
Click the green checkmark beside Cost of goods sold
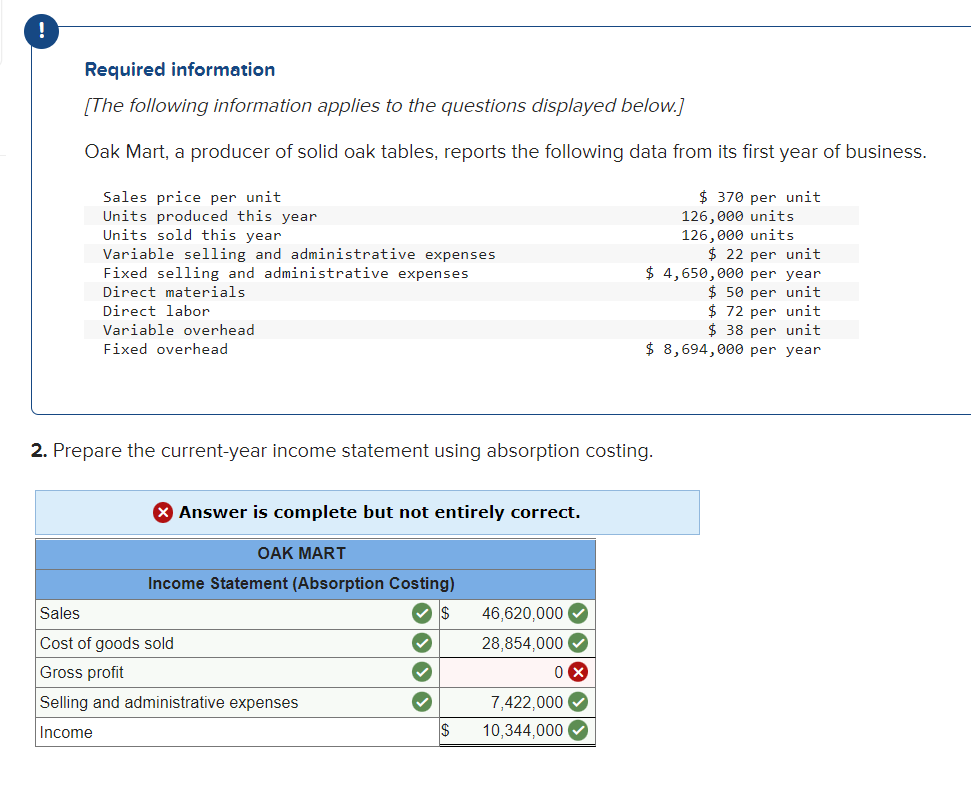(421, 643)
